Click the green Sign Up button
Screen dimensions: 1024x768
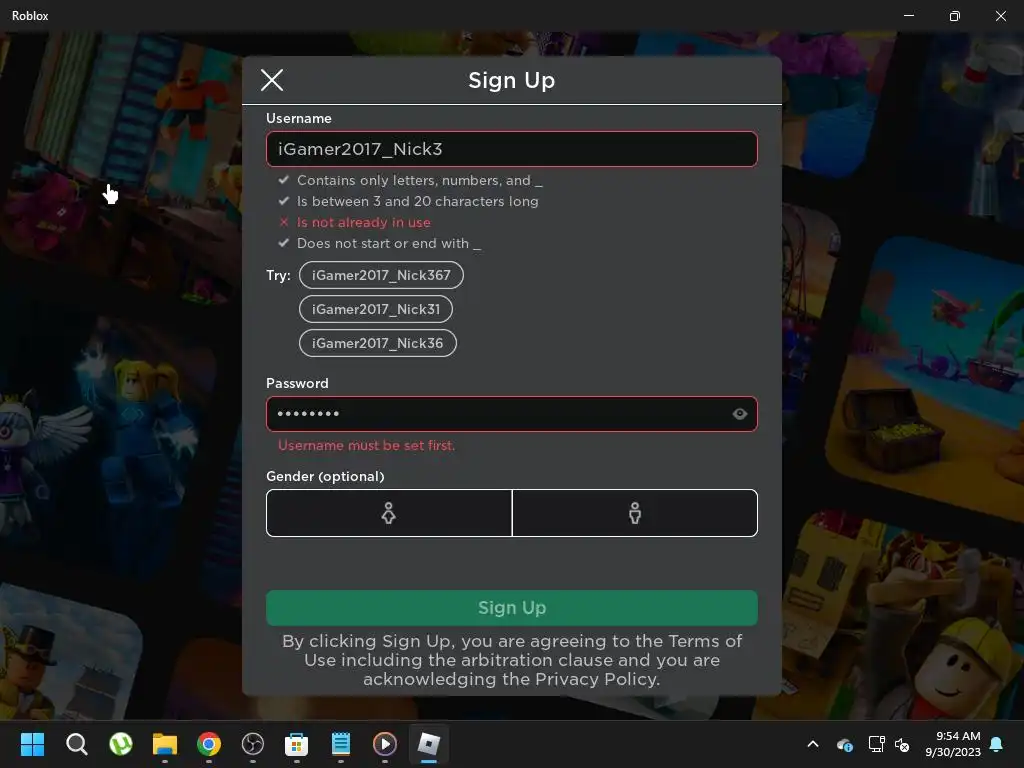tap(511, 607)
